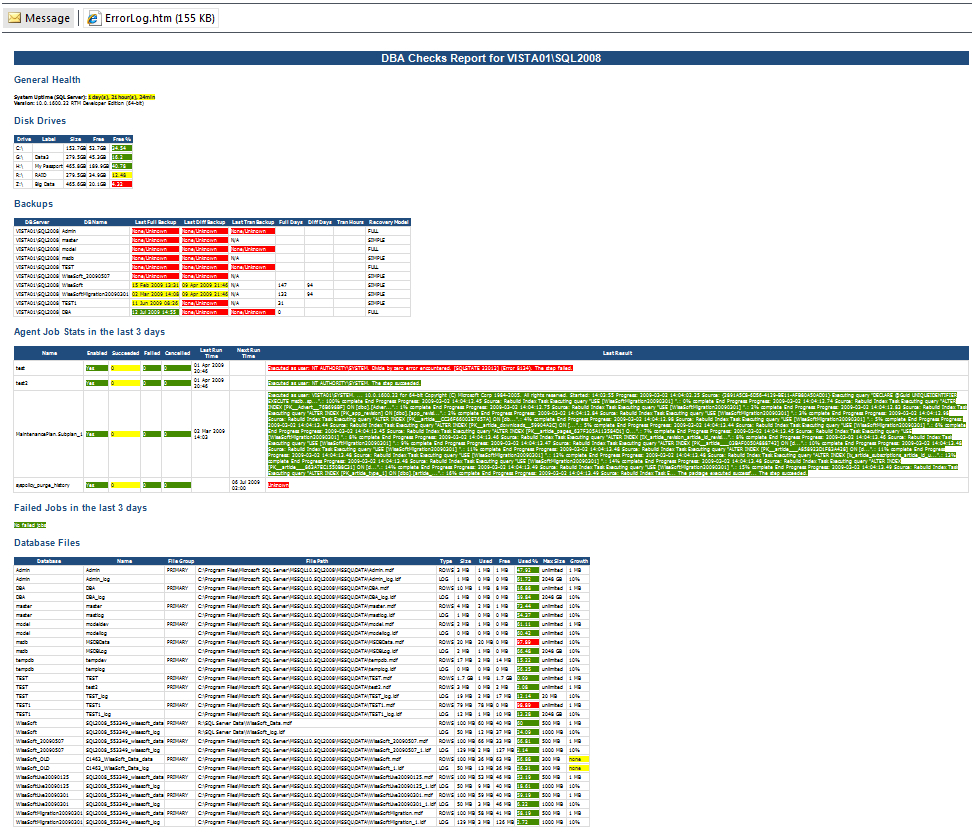Click the Database Files section heading
This screenshot has width=972, height=836.
click(x=44, y=542)
